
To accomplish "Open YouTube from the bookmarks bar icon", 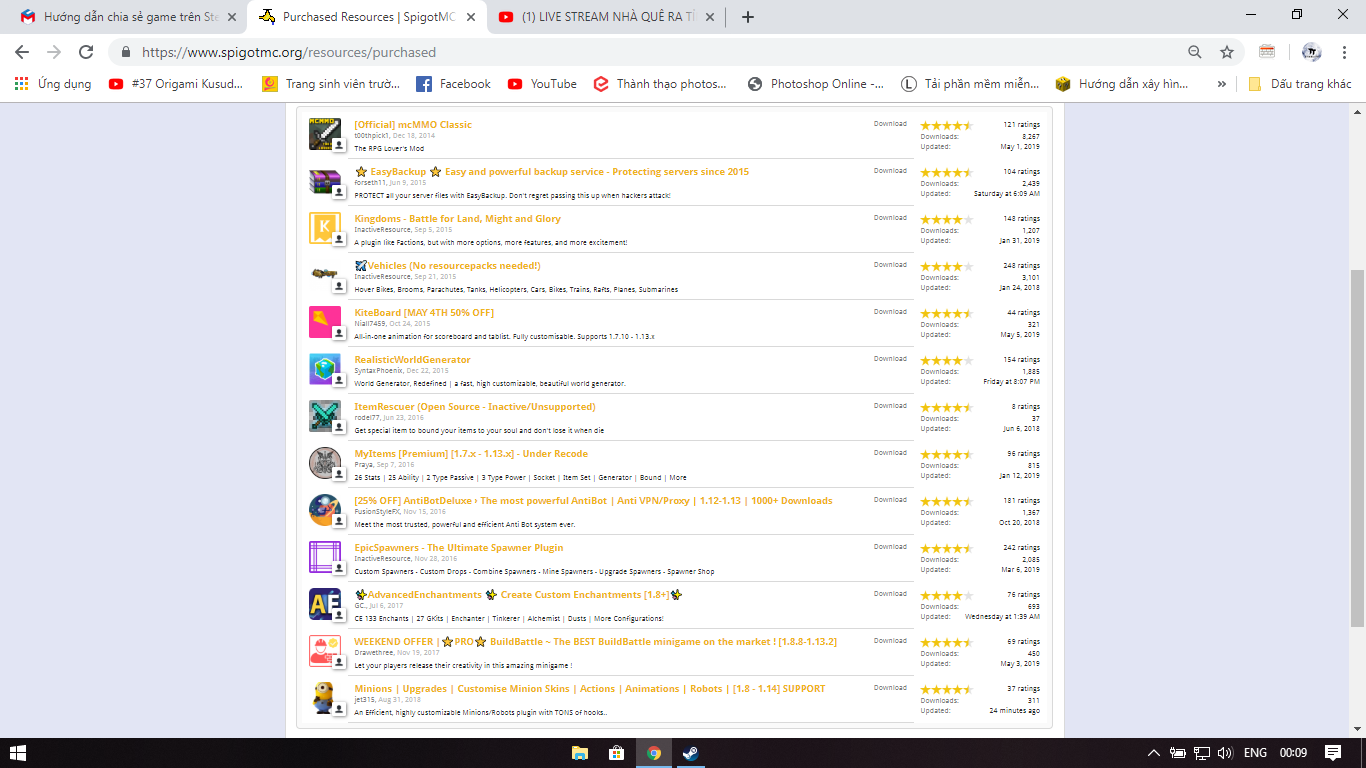I will pyautogui.click(x=516, y=84).
